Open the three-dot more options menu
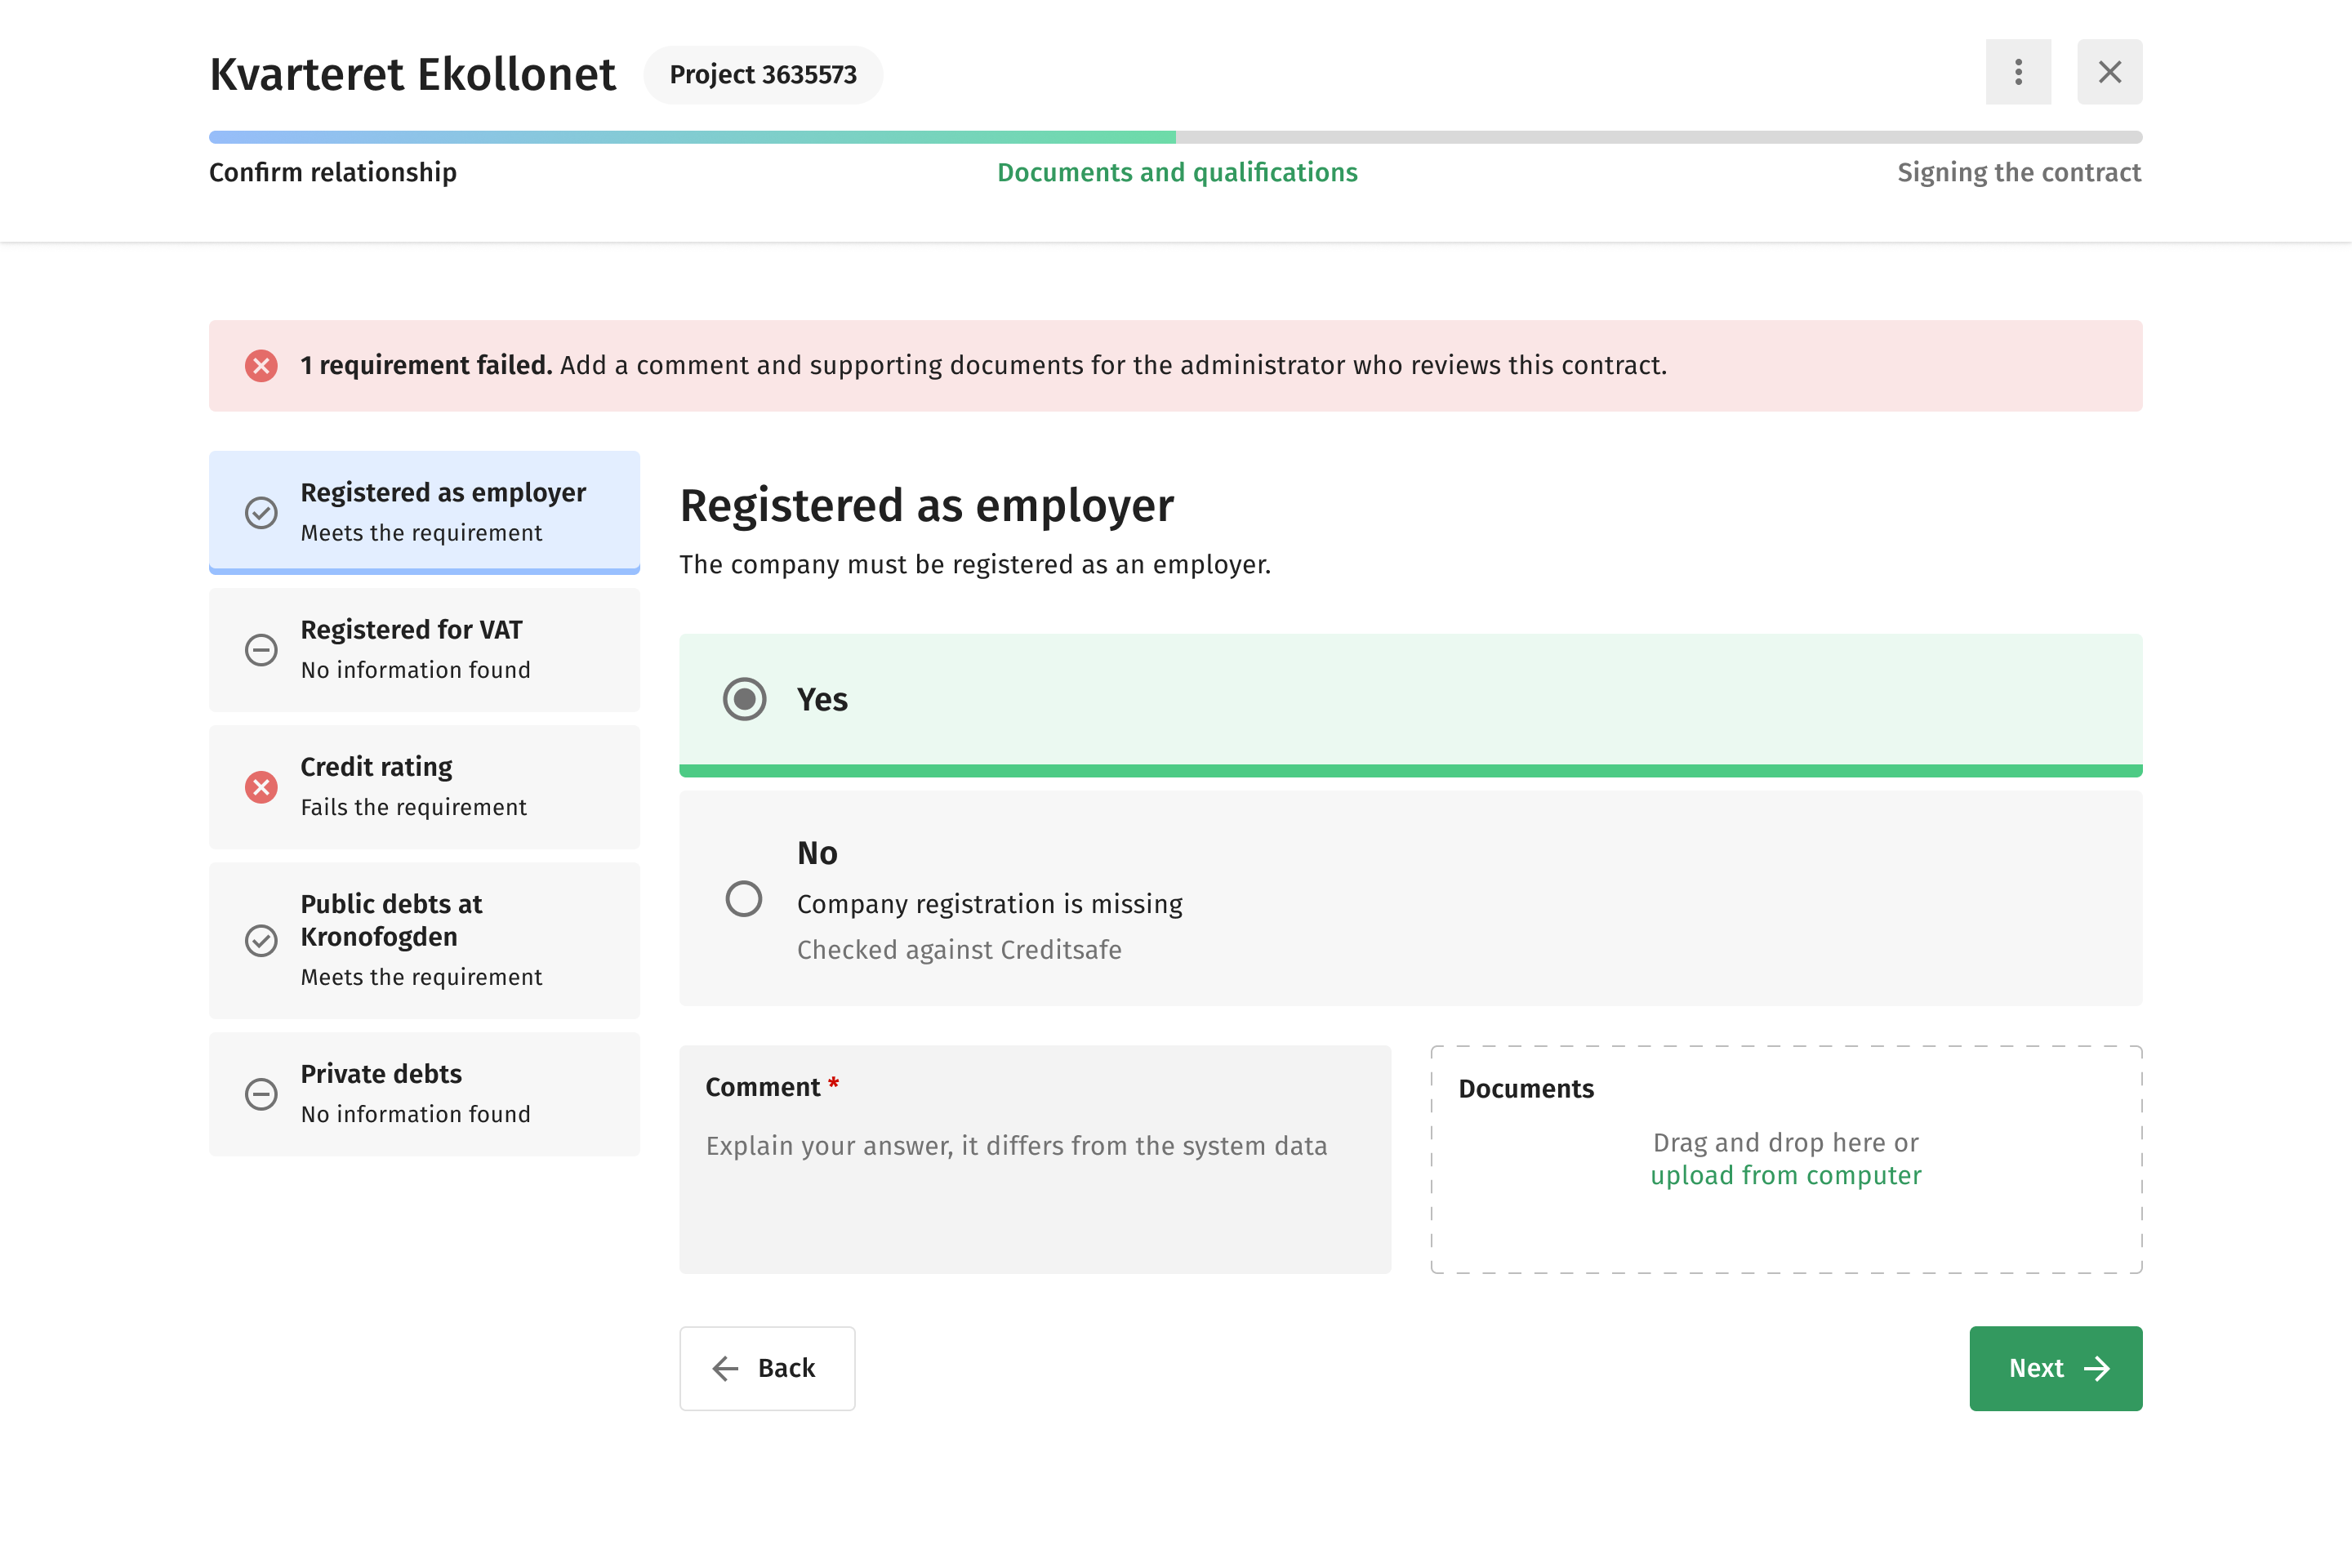Viewport: 2352px width, 1568px height. [2018, 72]
